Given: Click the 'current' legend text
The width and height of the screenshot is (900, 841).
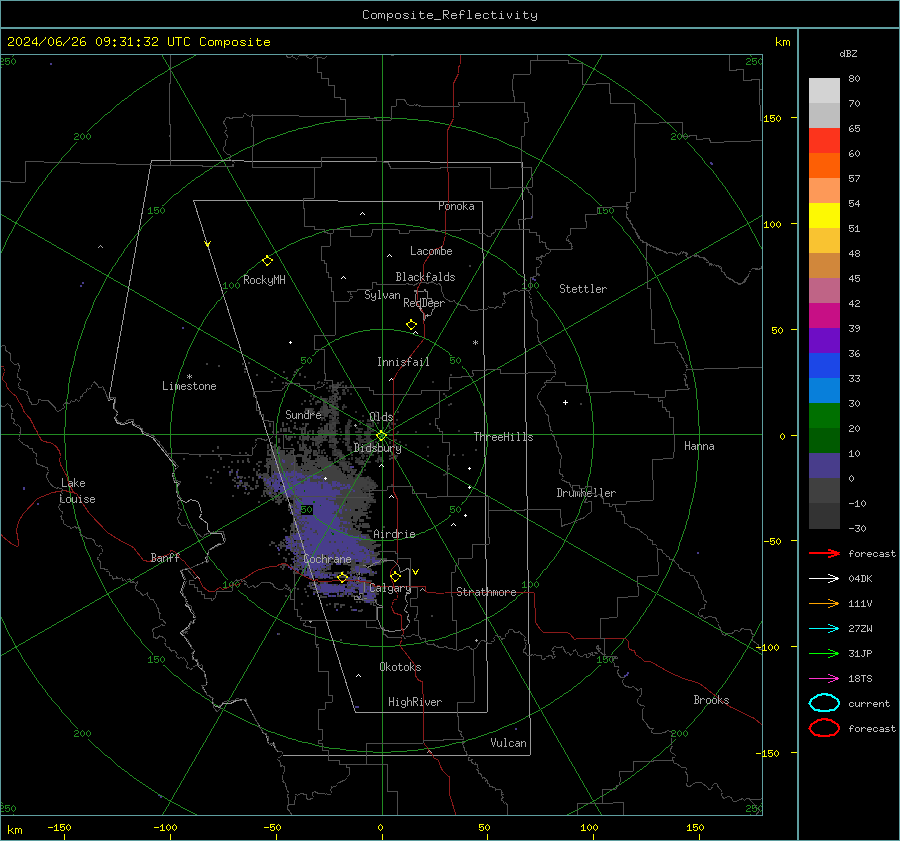Looking at the screenshot, I should pyautogui.click(x=869, y=704).
